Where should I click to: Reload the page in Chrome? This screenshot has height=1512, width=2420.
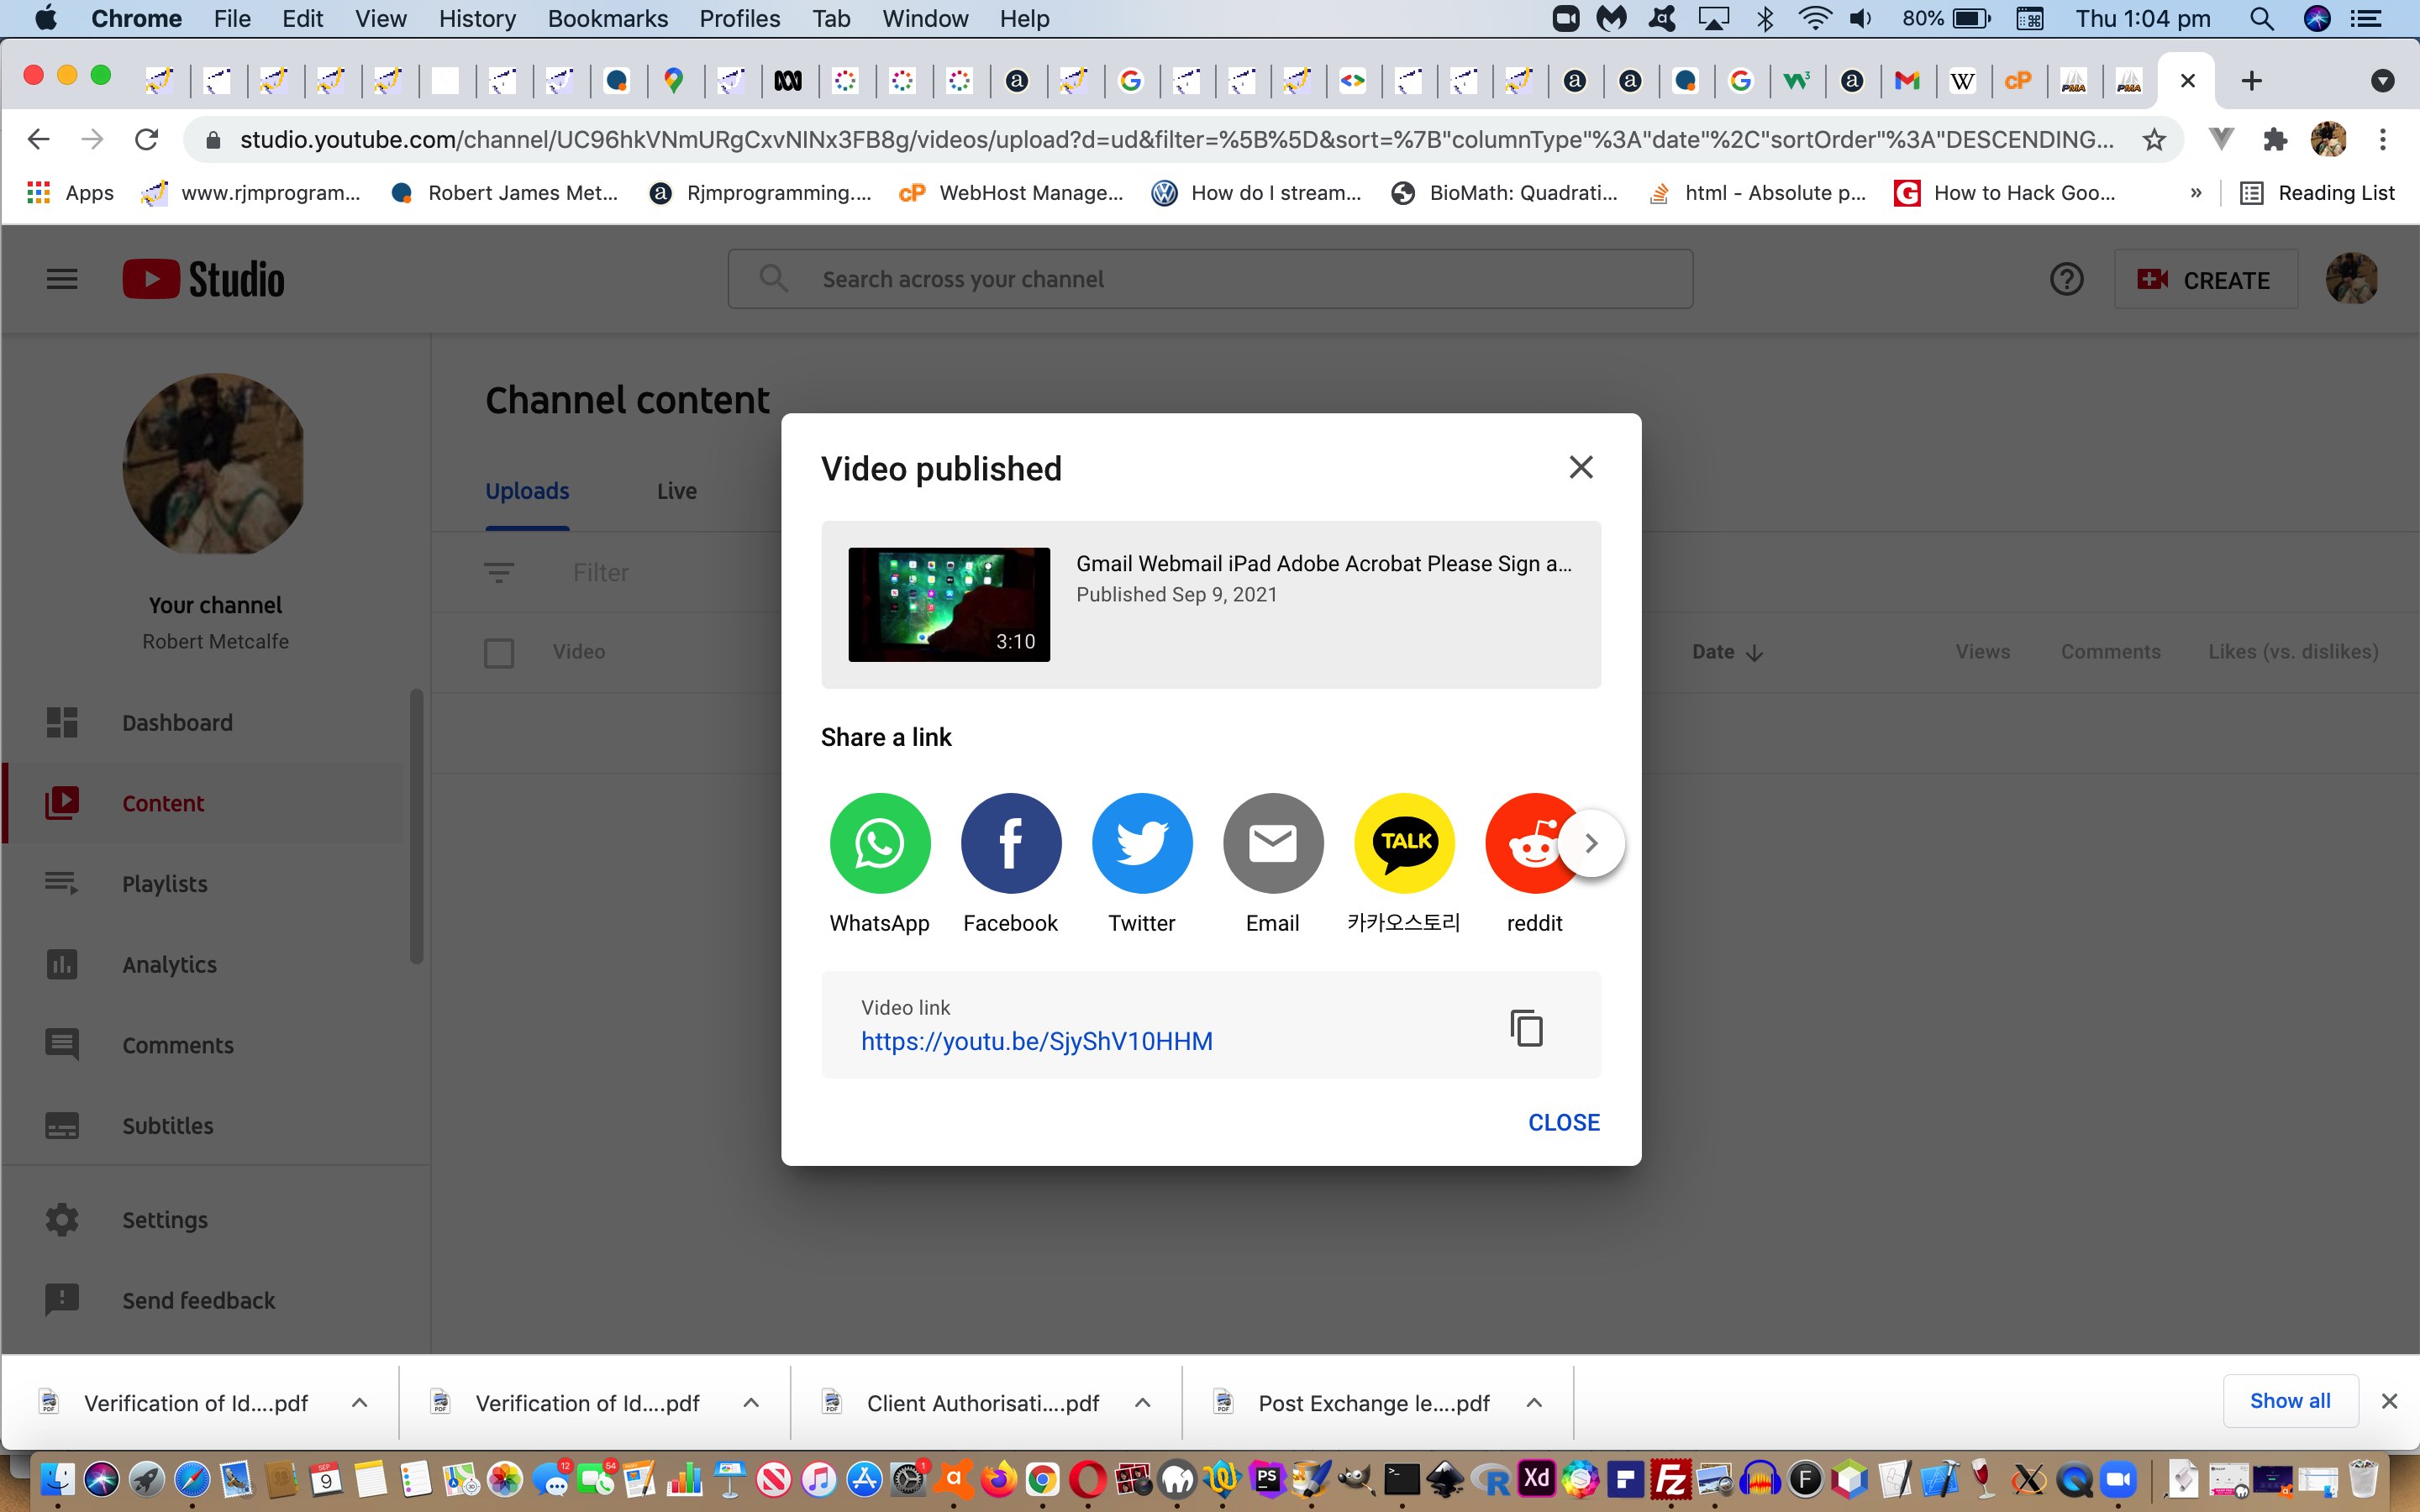tap(147, 139)
